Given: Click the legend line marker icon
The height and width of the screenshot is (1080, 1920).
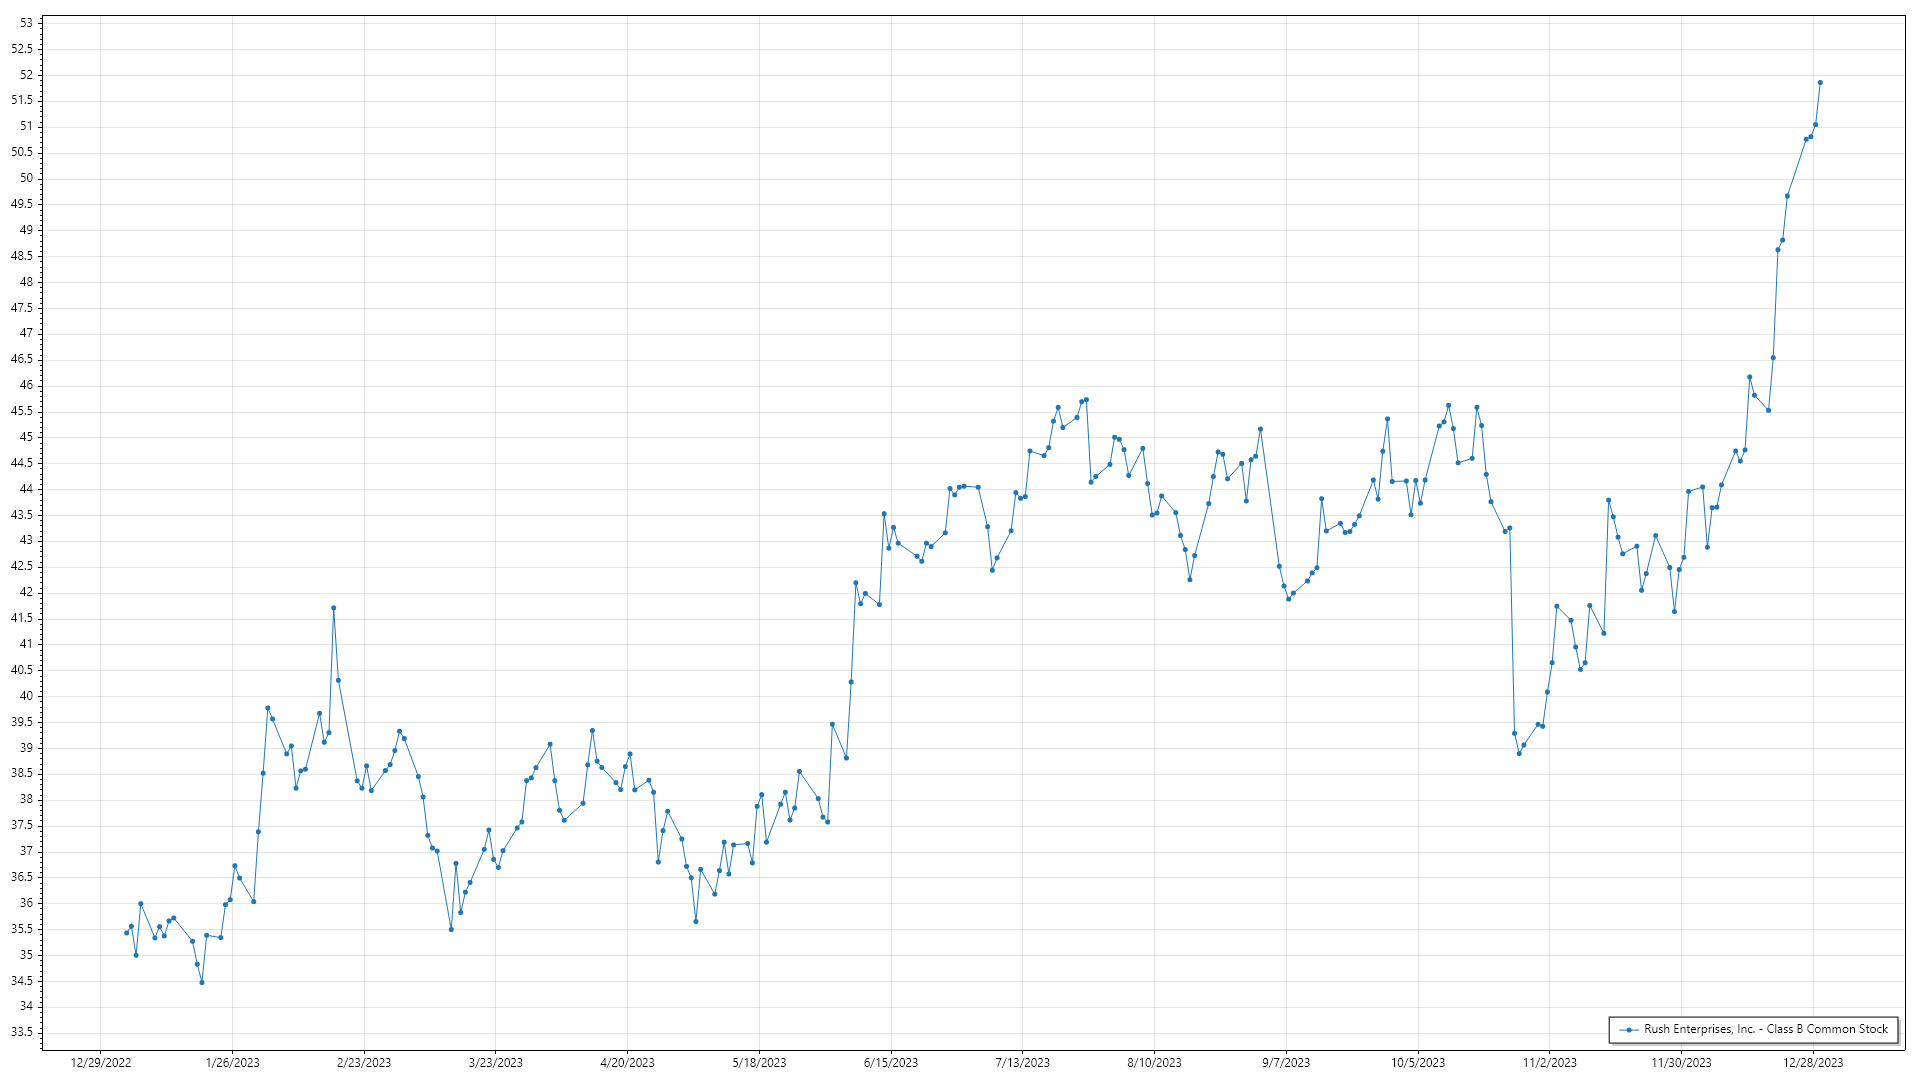Looking at the screenshot, I should click(x=1629, y=1029).
